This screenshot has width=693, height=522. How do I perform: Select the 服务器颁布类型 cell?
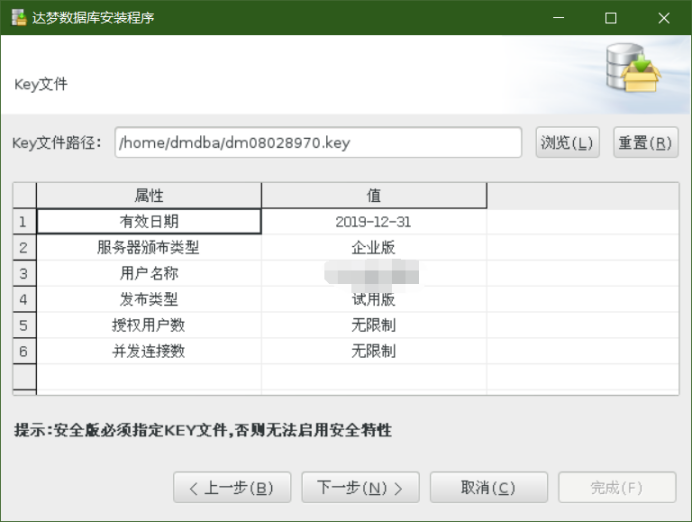coord(149,248)
